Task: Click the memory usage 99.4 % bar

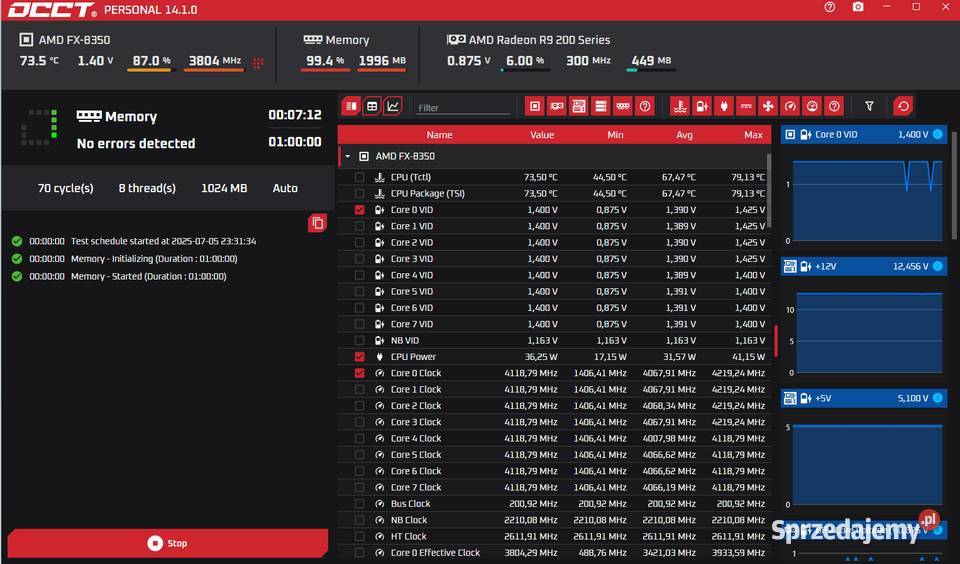Action: point(325,70)
